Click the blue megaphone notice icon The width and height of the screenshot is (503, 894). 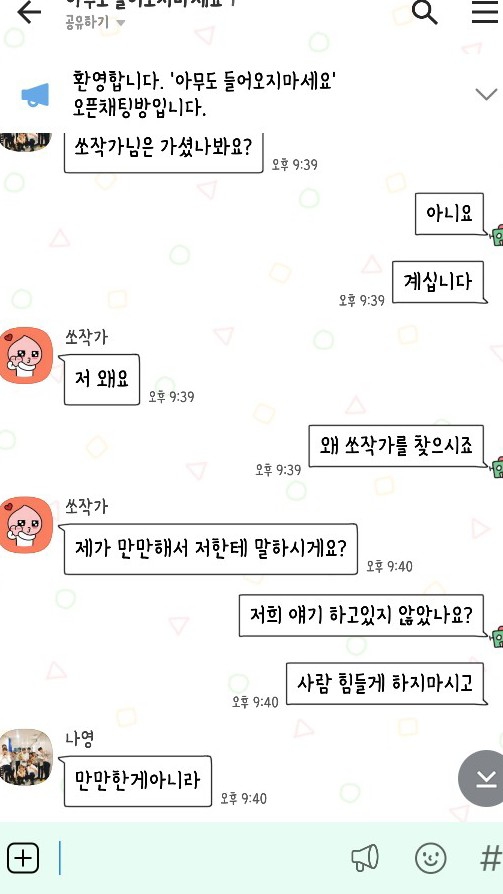pos(35,95)
